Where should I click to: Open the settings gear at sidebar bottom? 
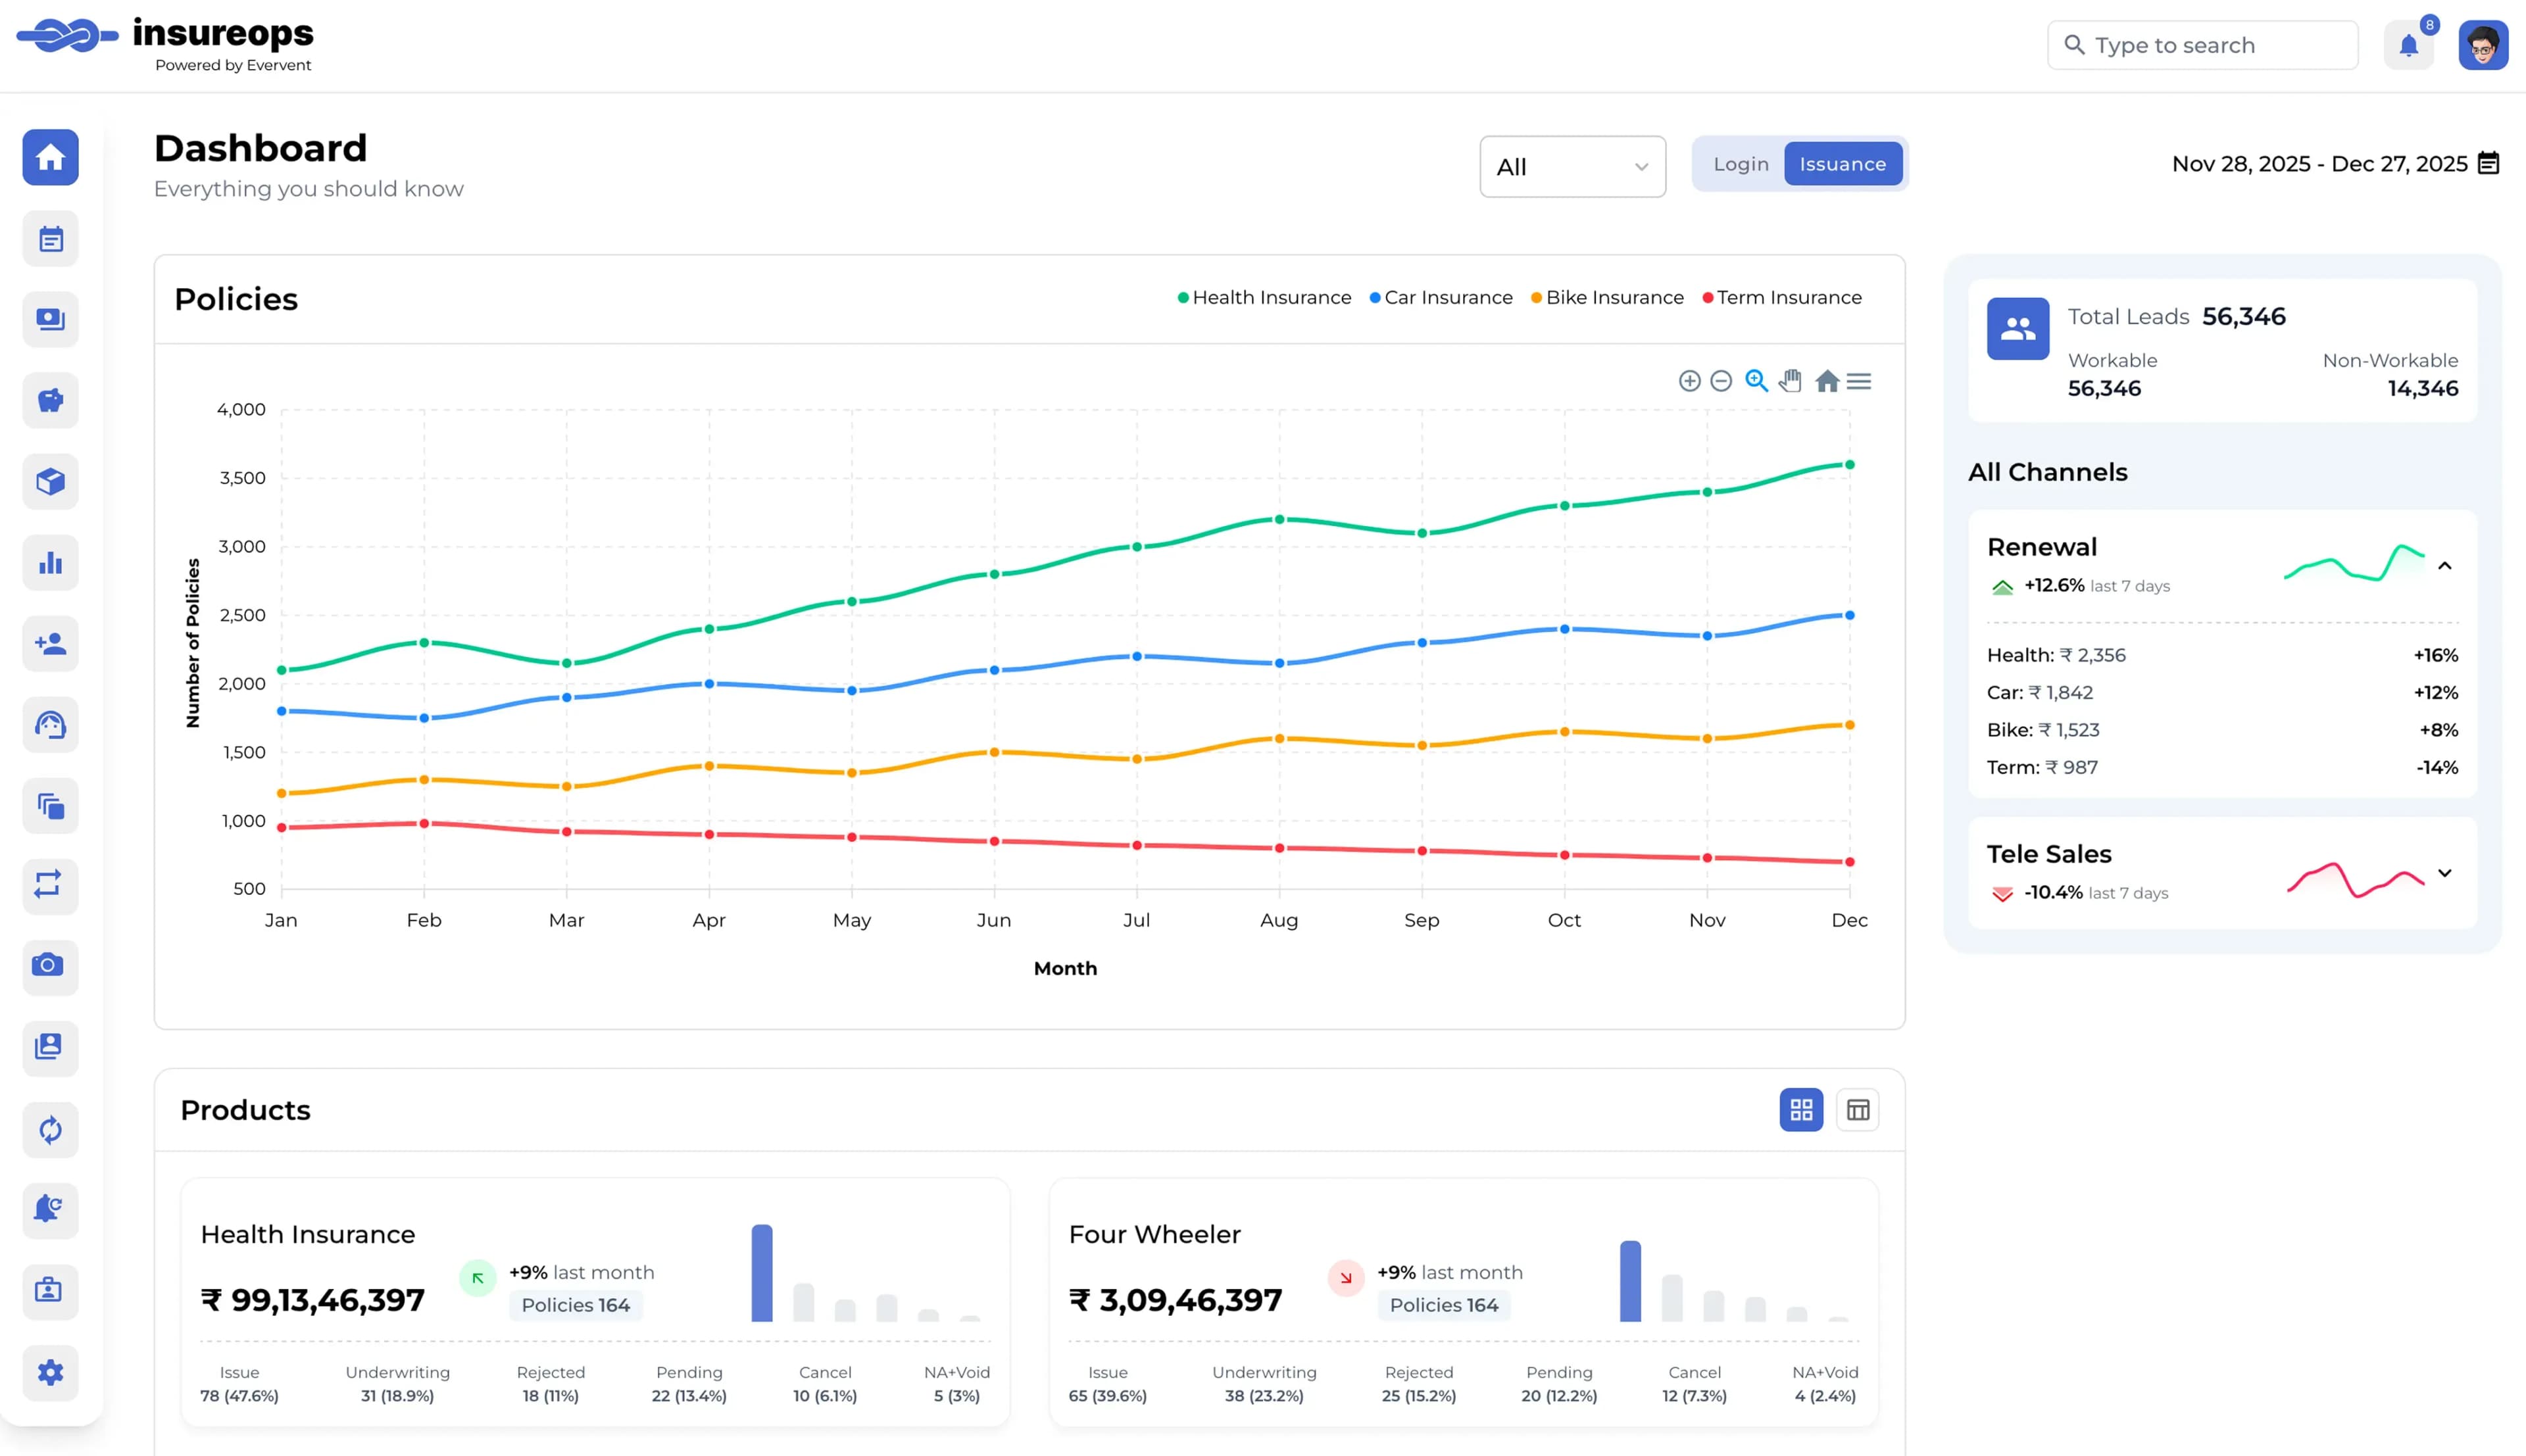50,1373
